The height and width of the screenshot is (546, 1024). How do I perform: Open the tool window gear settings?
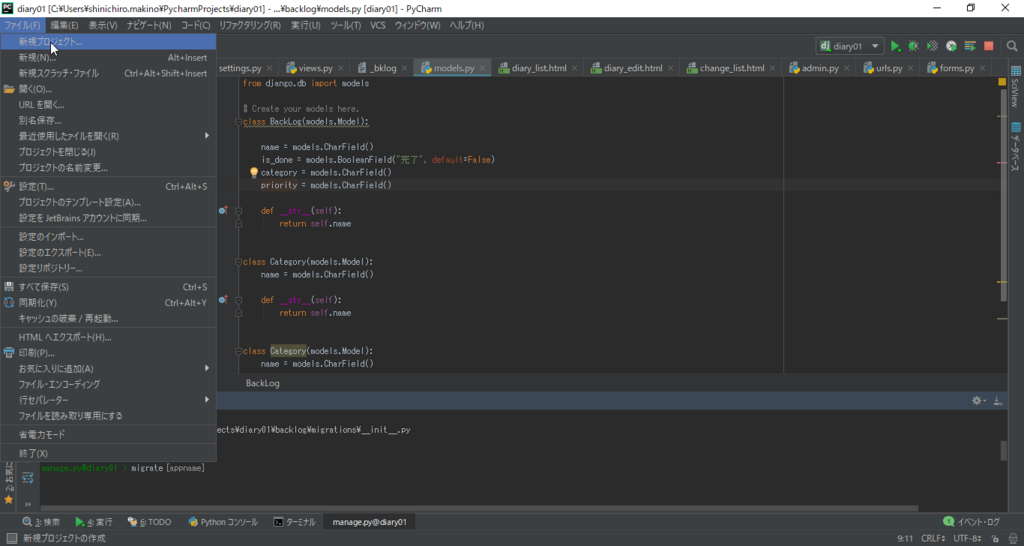[978, 400]
